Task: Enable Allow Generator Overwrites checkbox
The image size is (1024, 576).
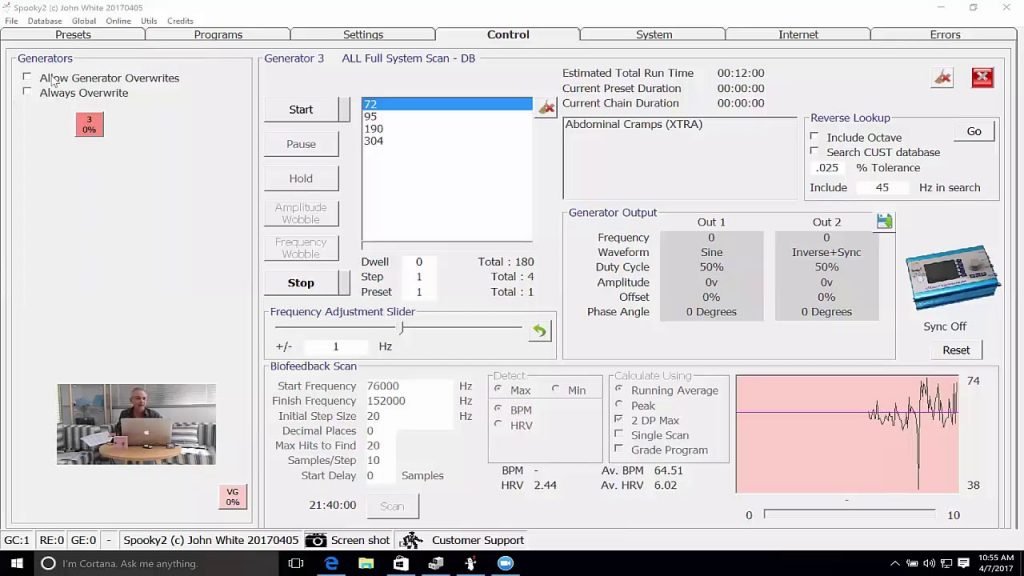Action: point(27,77)
